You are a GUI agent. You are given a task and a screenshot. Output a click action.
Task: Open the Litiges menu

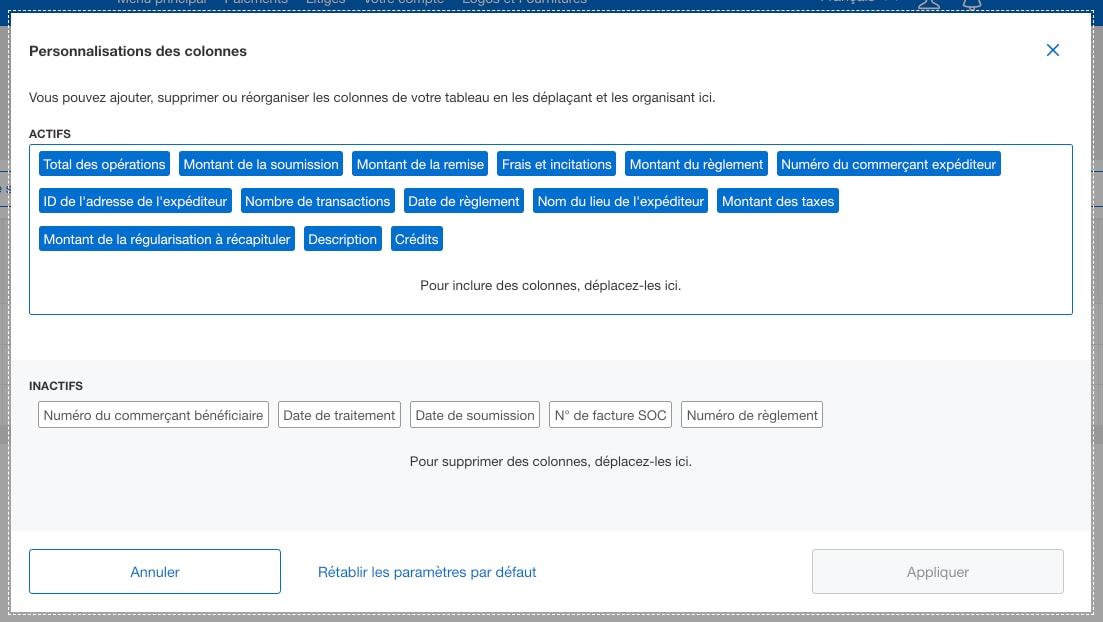coord(324,2)
